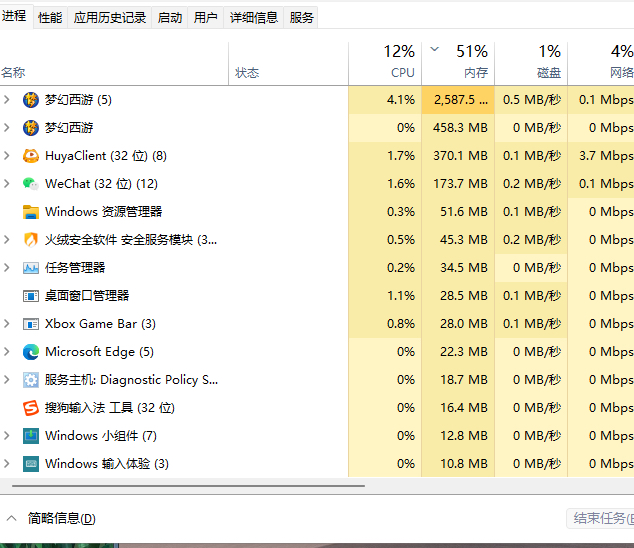Select the Windows 资源管理器 row name
This screenshot has width=634, height=548.
(x=104, y=212)
